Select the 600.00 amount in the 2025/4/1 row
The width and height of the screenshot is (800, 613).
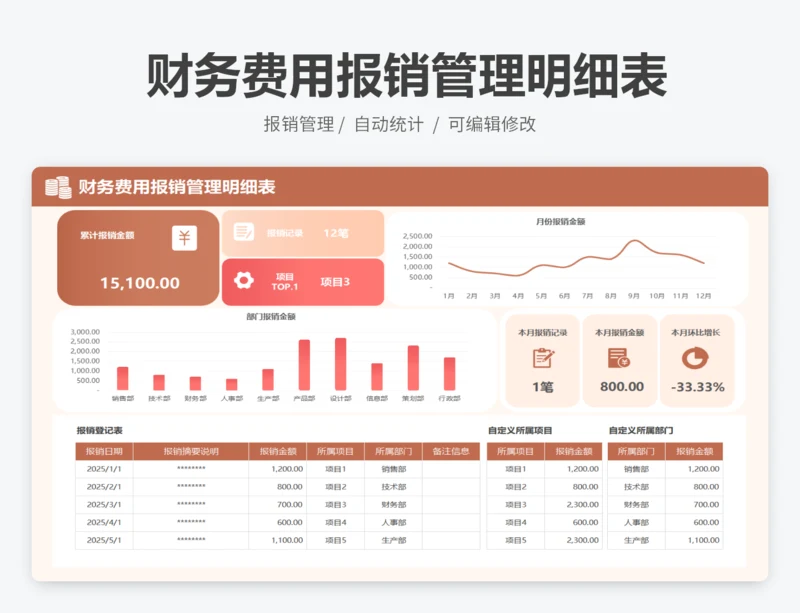click(x=278, y=523)
